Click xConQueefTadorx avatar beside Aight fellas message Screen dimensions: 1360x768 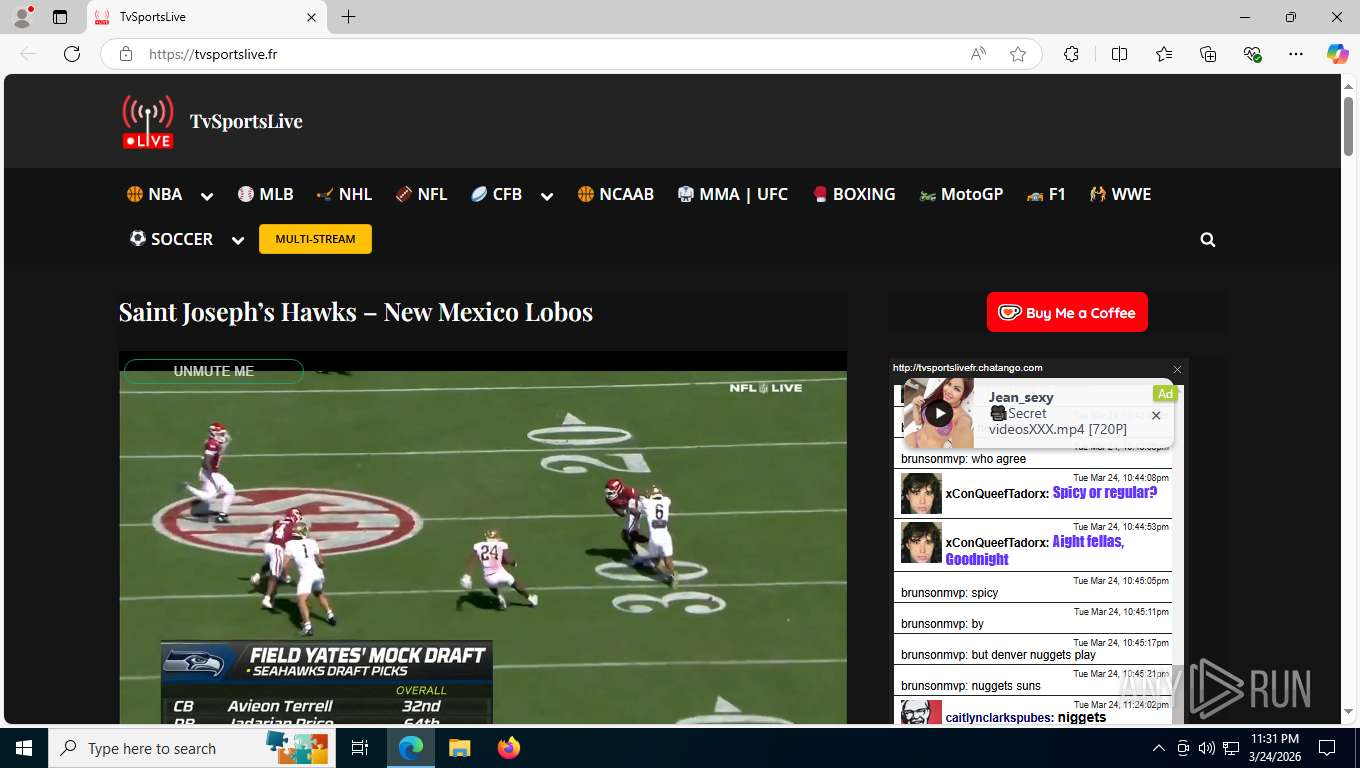pyautogui.click(x=921, y=542)
